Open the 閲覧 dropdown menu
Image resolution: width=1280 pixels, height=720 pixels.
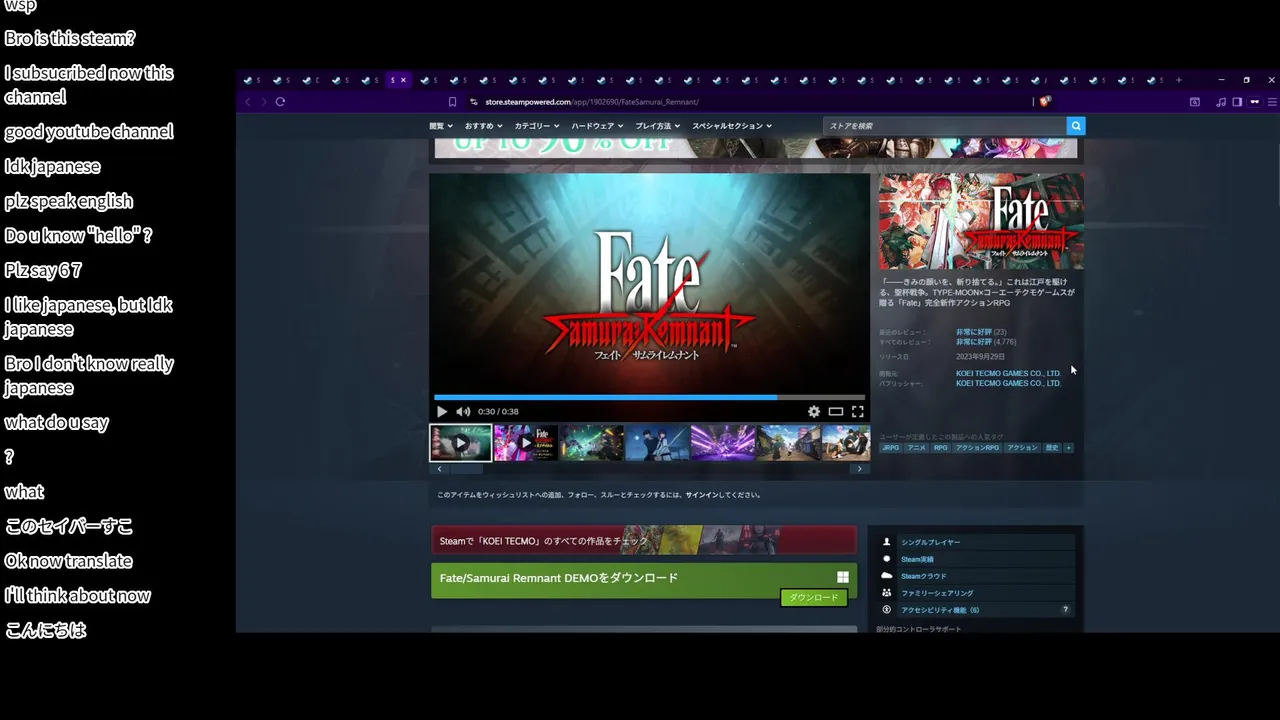pyautogui.click(x=441, y=126)
